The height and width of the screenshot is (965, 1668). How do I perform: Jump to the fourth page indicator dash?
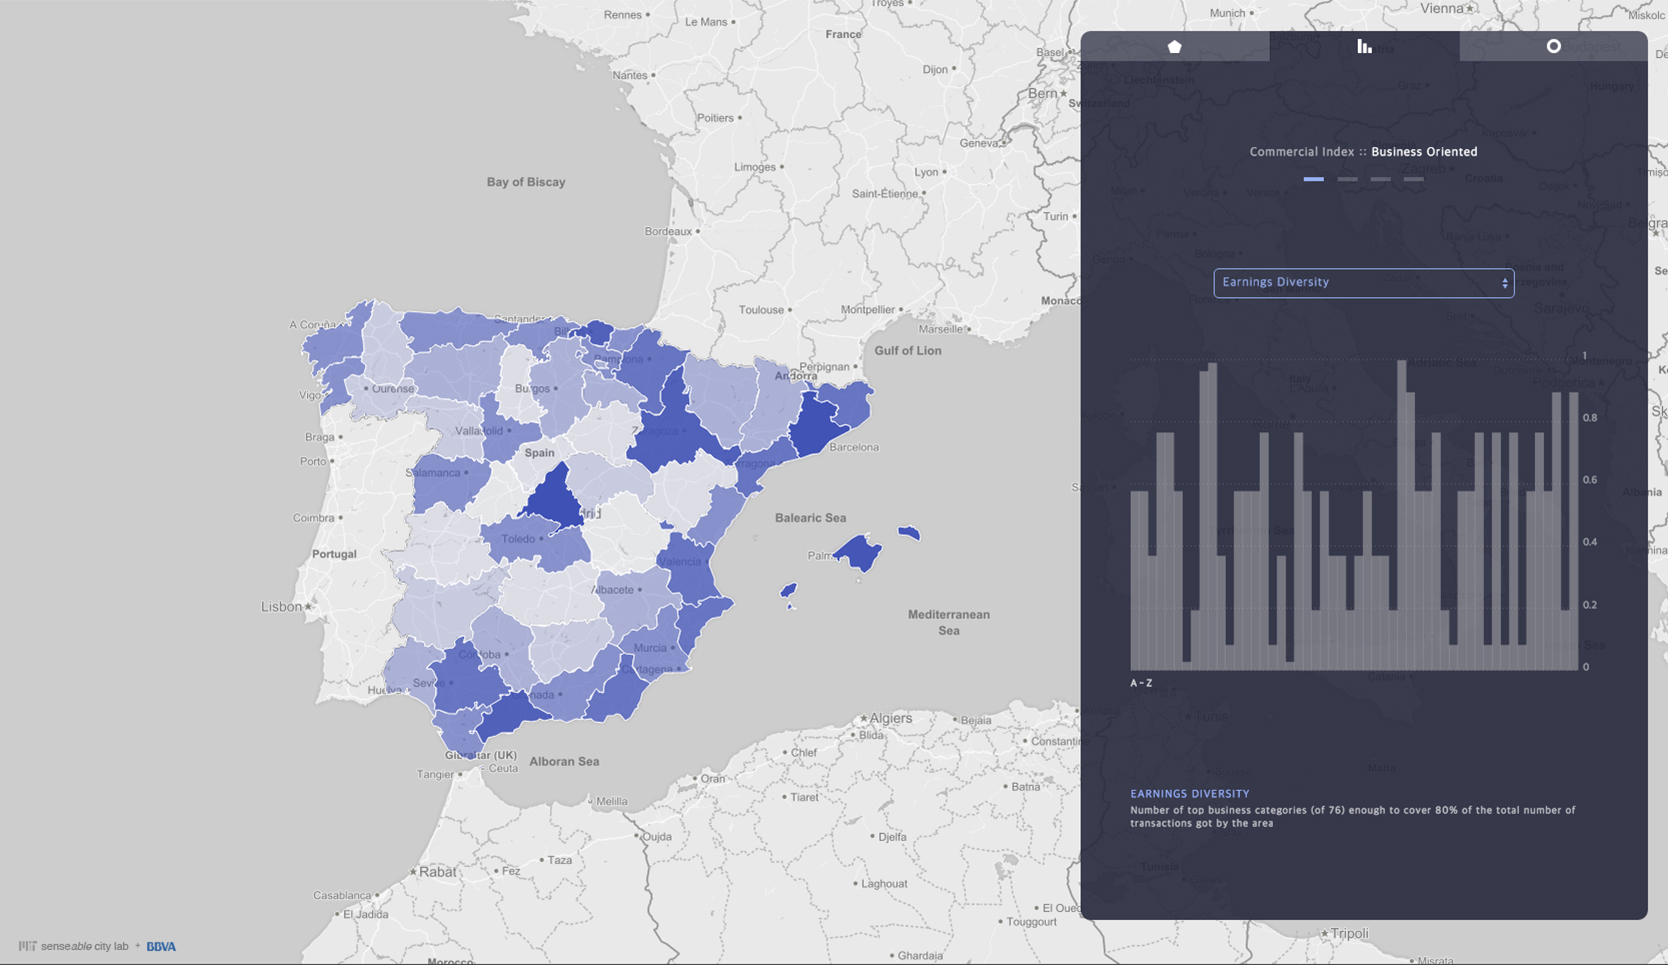1413,179
